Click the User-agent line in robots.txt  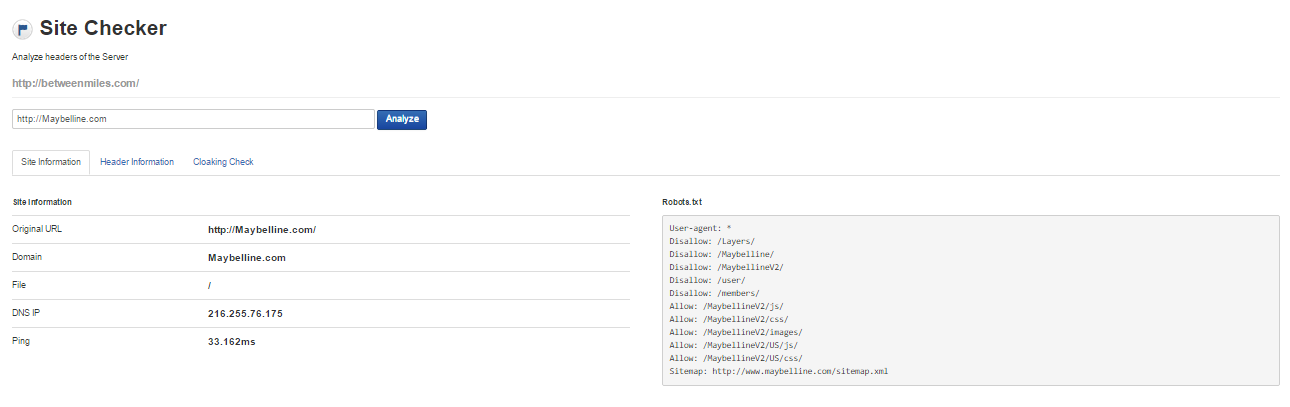point(700,228)
